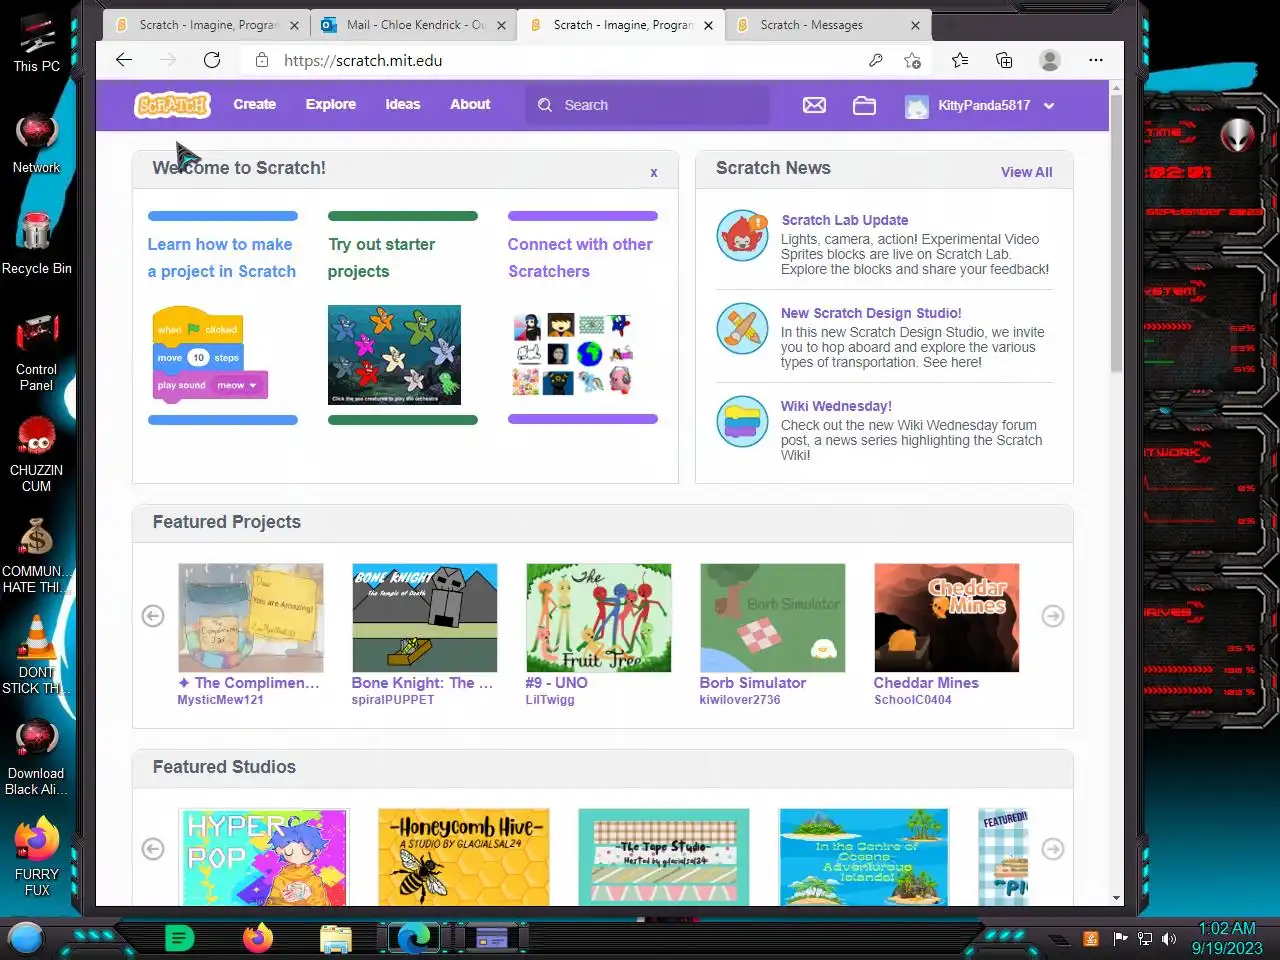1280x960 pixels.
Task: Open the browser Collections icon
Action: (1004, 60)
